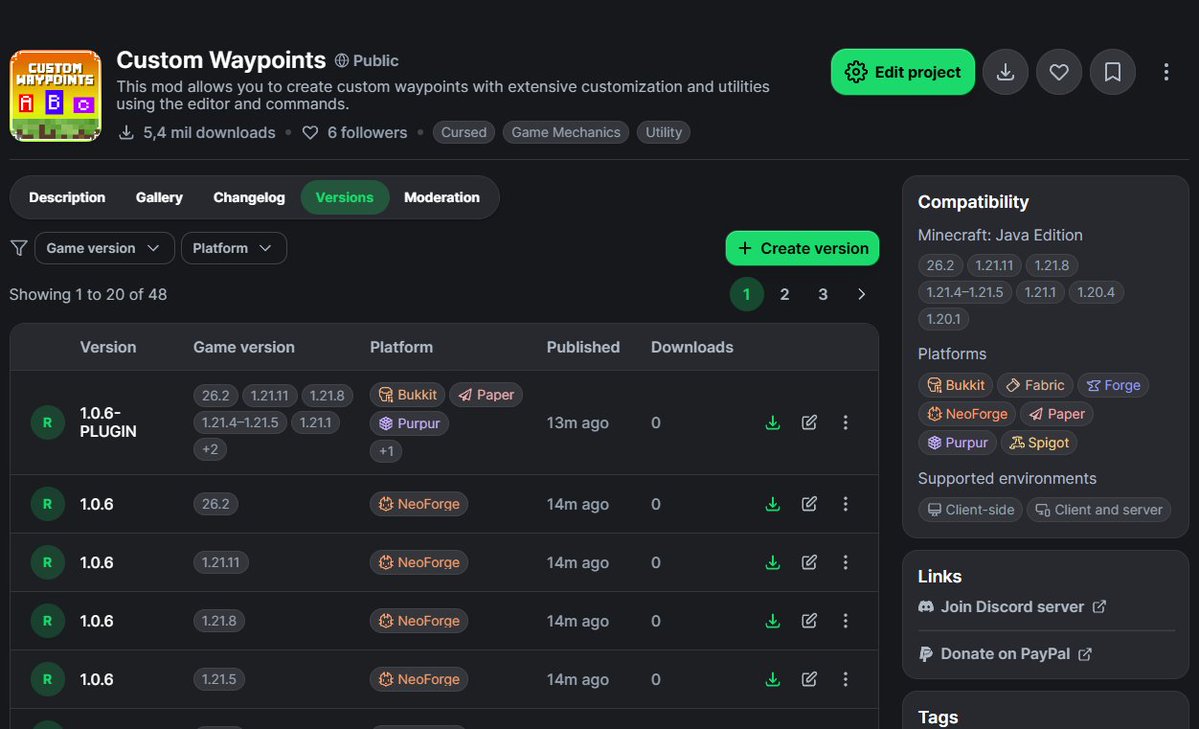Click the next page chevron arrow
Image resolution: width=1199 pixels, height=729 pixels.
point(861,295)
